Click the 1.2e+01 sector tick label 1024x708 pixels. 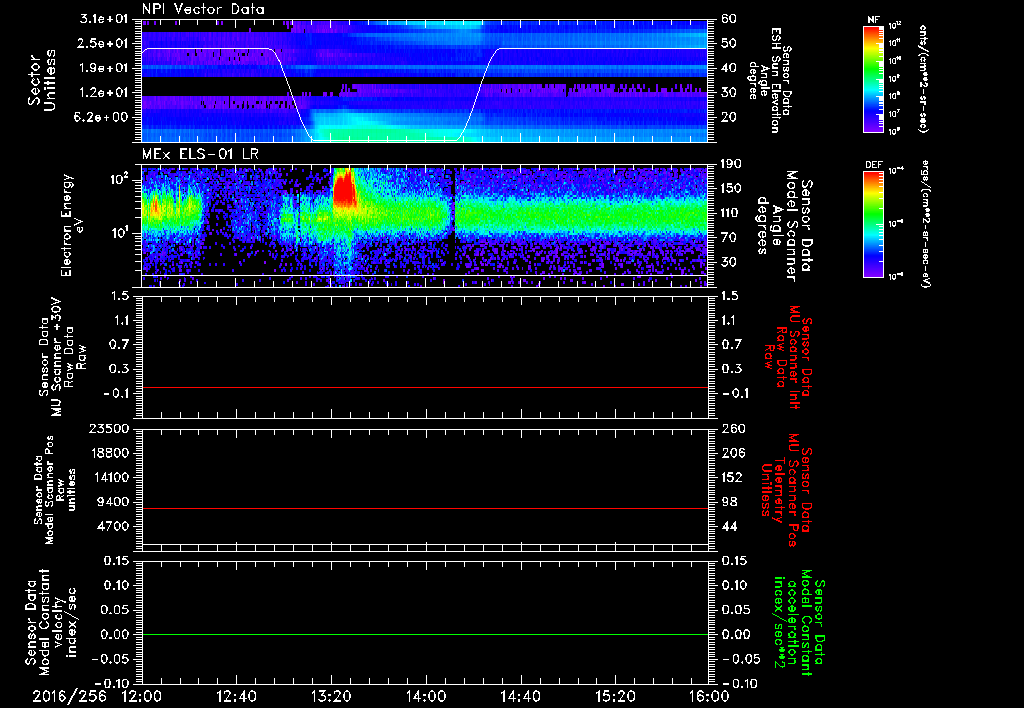(103, 93)
